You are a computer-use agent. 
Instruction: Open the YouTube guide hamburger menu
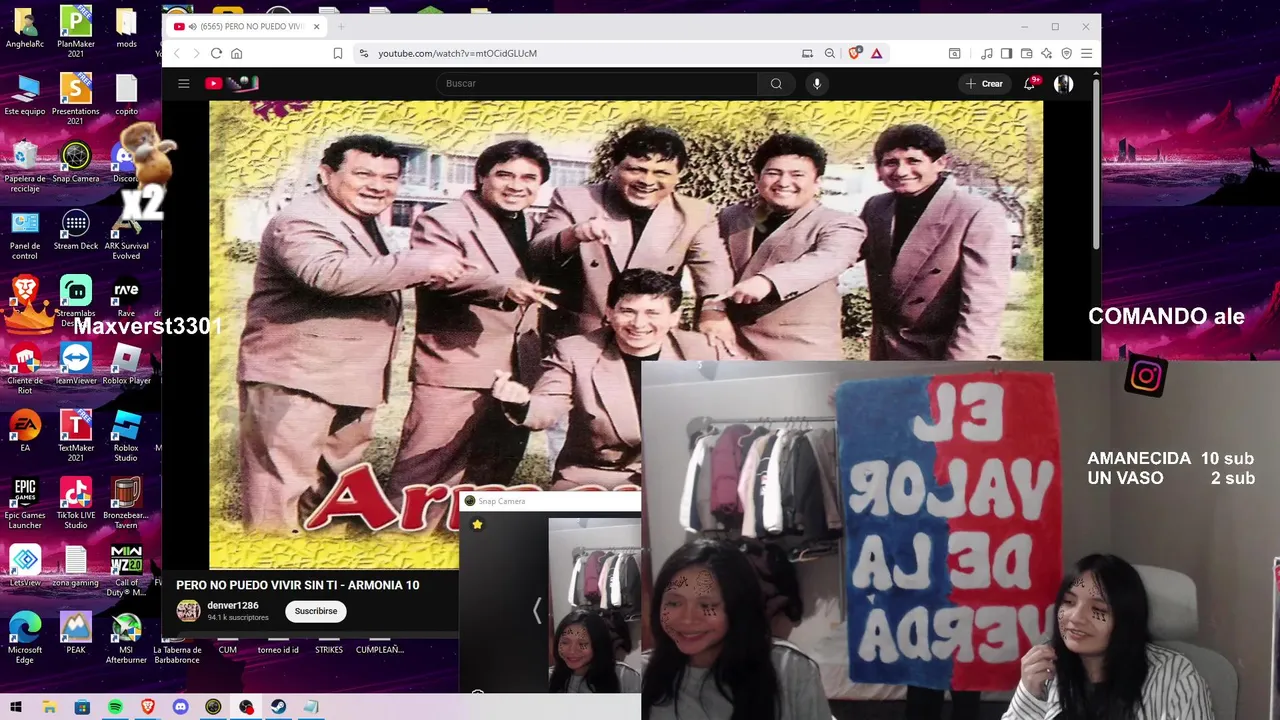[184, 84]
